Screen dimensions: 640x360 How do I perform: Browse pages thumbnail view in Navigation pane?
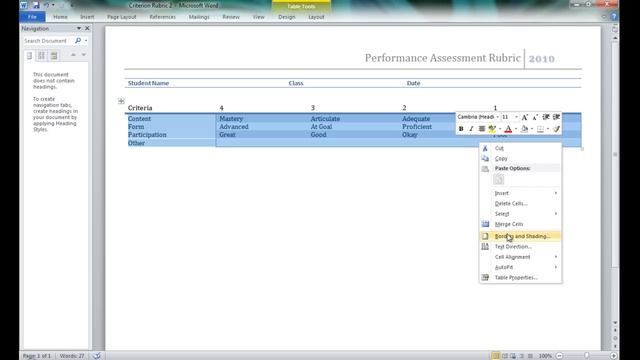(x=41, y=56)
